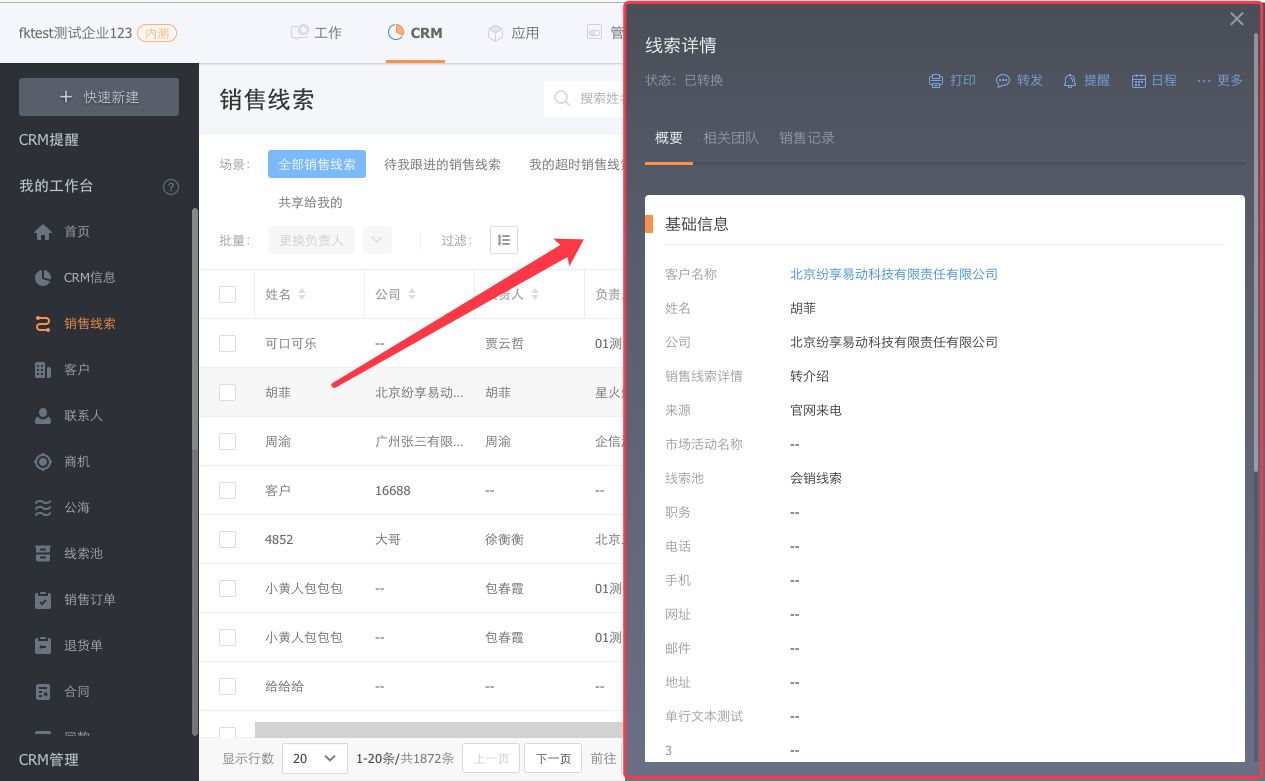Open the 北京纷享易动科技有限责任有限公司 customer link

point(893,274)
